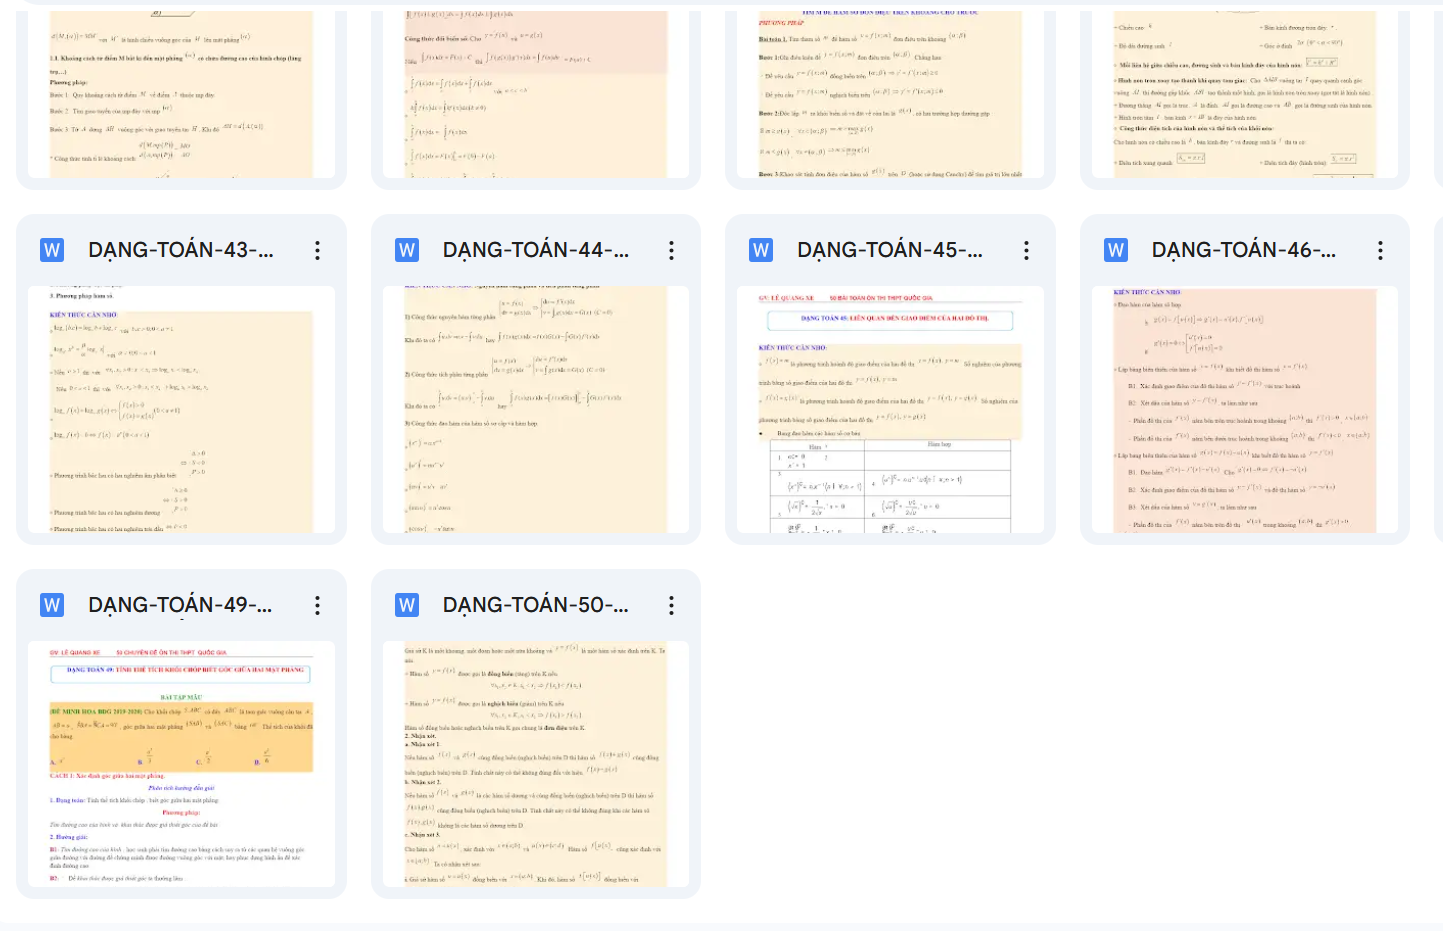This screenshot has height=931, width=1443.
Task: Click the DẠNG-TOÁN-46 file title
Action: (1243, 250)
